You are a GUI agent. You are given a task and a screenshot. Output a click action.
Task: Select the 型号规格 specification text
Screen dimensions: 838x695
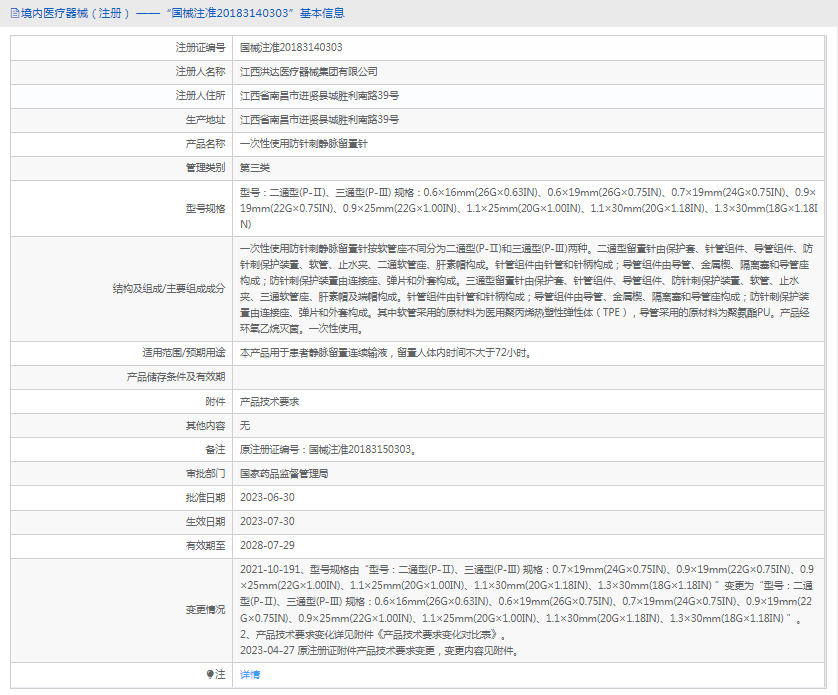(529, 208)
